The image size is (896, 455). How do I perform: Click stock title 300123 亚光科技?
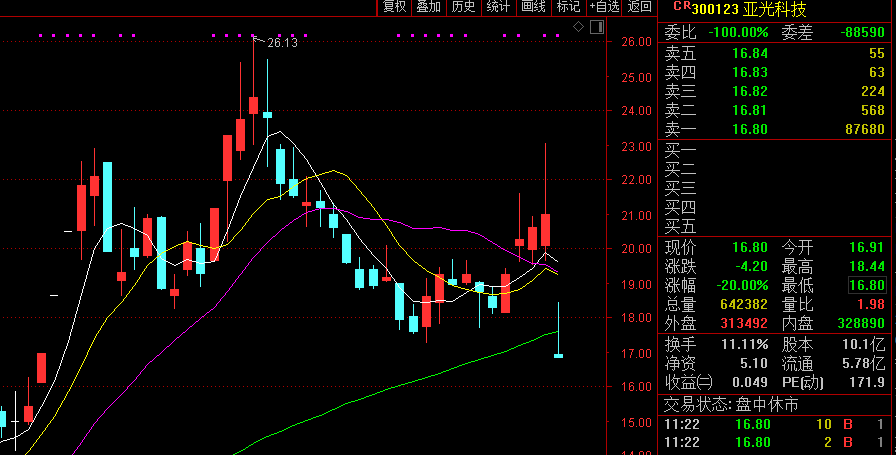tap(749, 9)
